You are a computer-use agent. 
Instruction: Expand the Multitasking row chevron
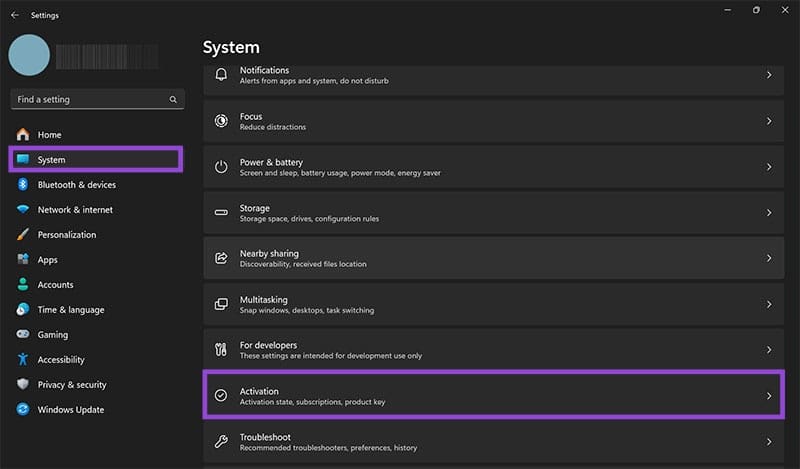769,304
